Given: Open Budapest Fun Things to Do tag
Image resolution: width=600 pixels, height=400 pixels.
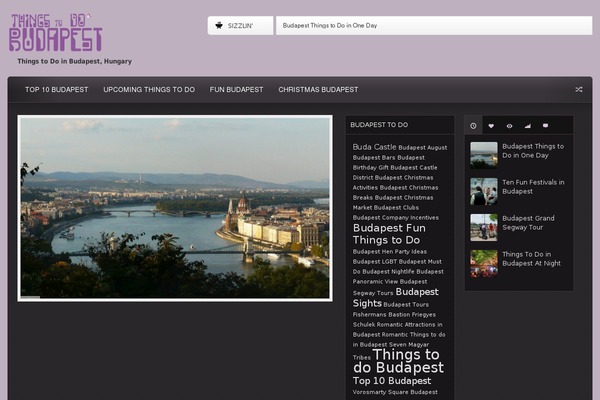Looking at the screenshot, I should point(389,234).
